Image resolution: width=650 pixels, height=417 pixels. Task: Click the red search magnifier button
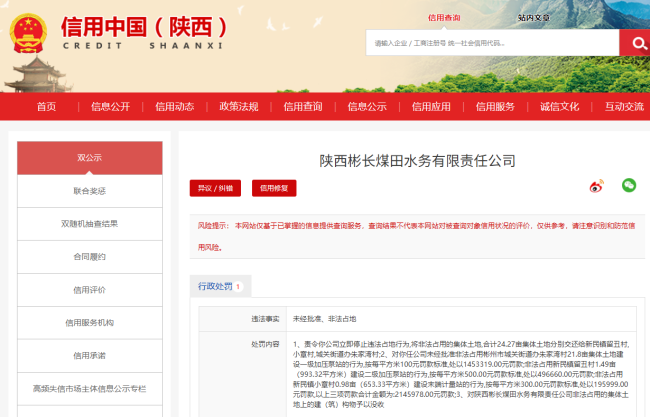tap(635, 43)
